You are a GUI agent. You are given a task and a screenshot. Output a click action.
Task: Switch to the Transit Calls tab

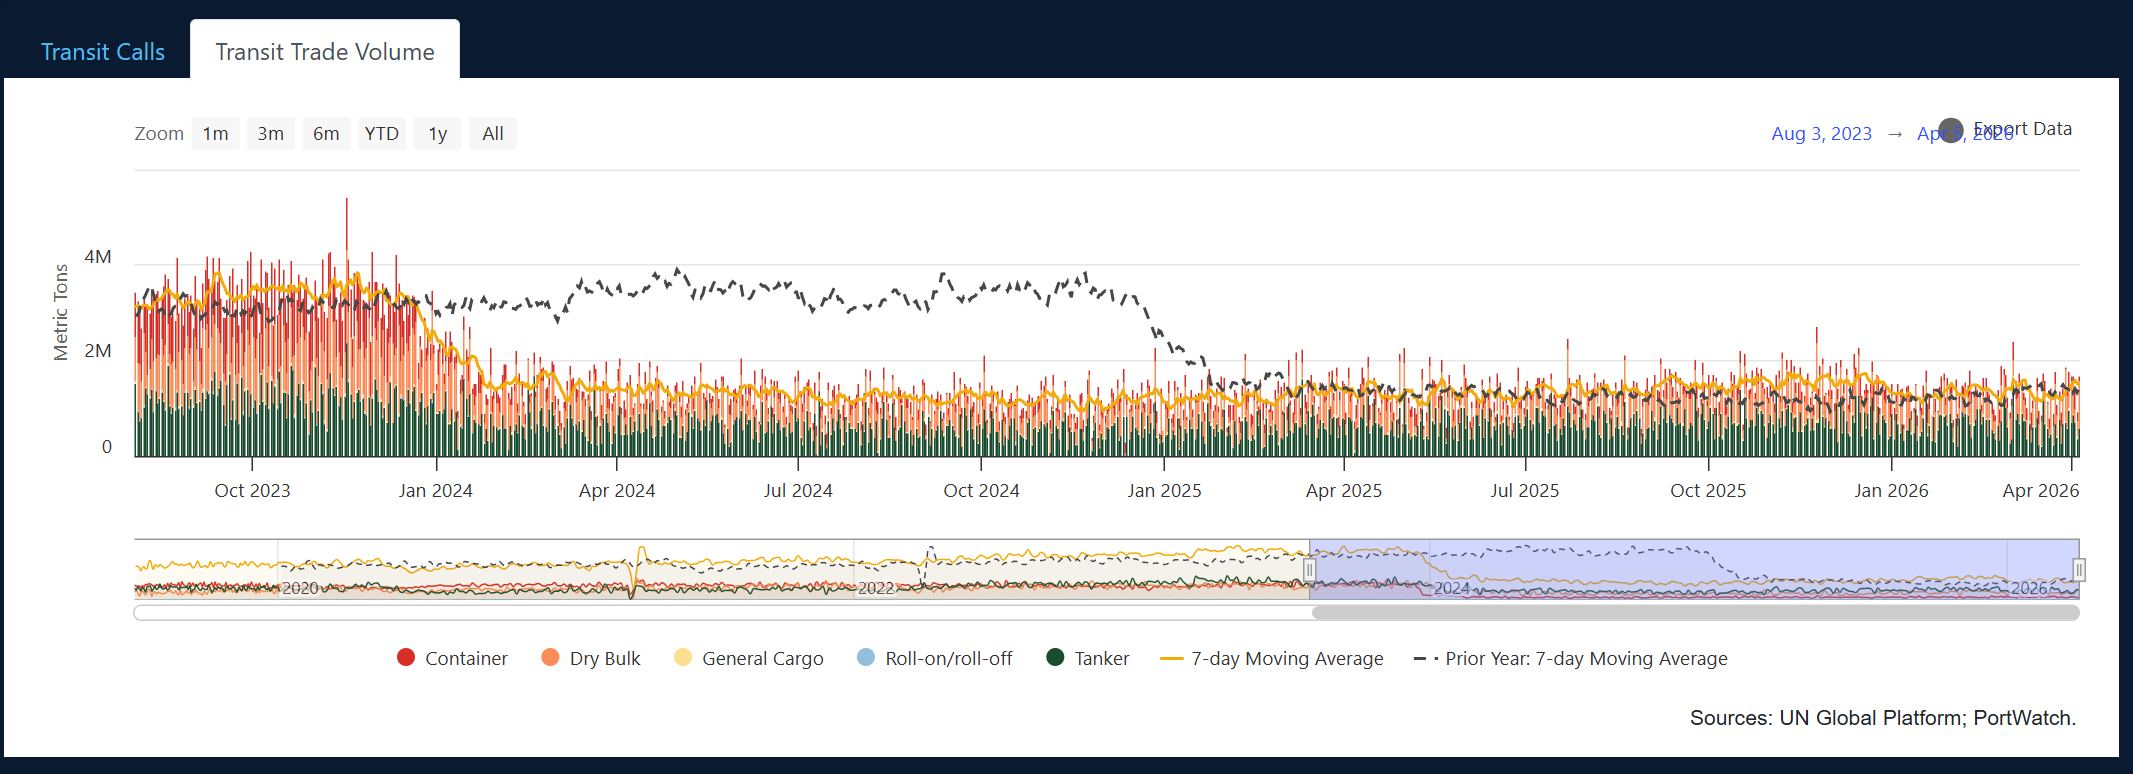(103, 52)
